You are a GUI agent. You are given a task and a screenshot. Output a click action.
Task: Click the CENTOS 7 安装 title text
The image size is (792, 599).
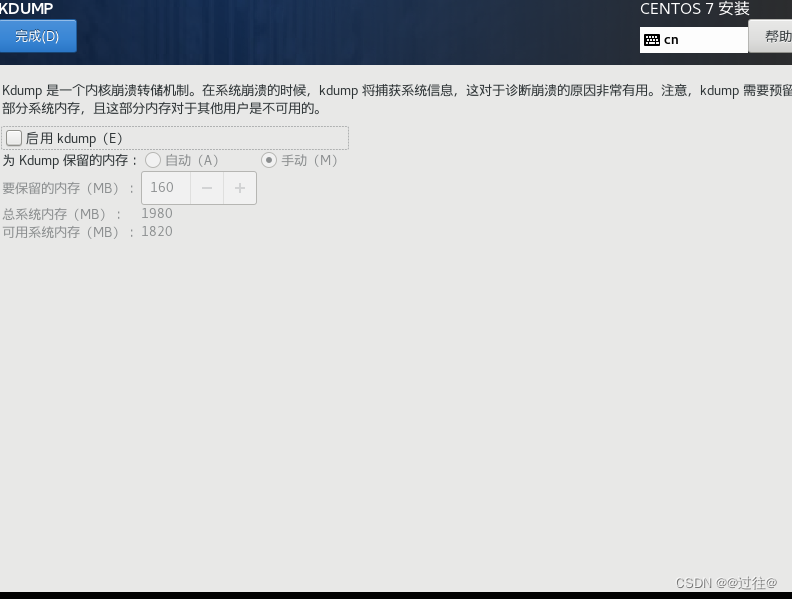[695, 9]
